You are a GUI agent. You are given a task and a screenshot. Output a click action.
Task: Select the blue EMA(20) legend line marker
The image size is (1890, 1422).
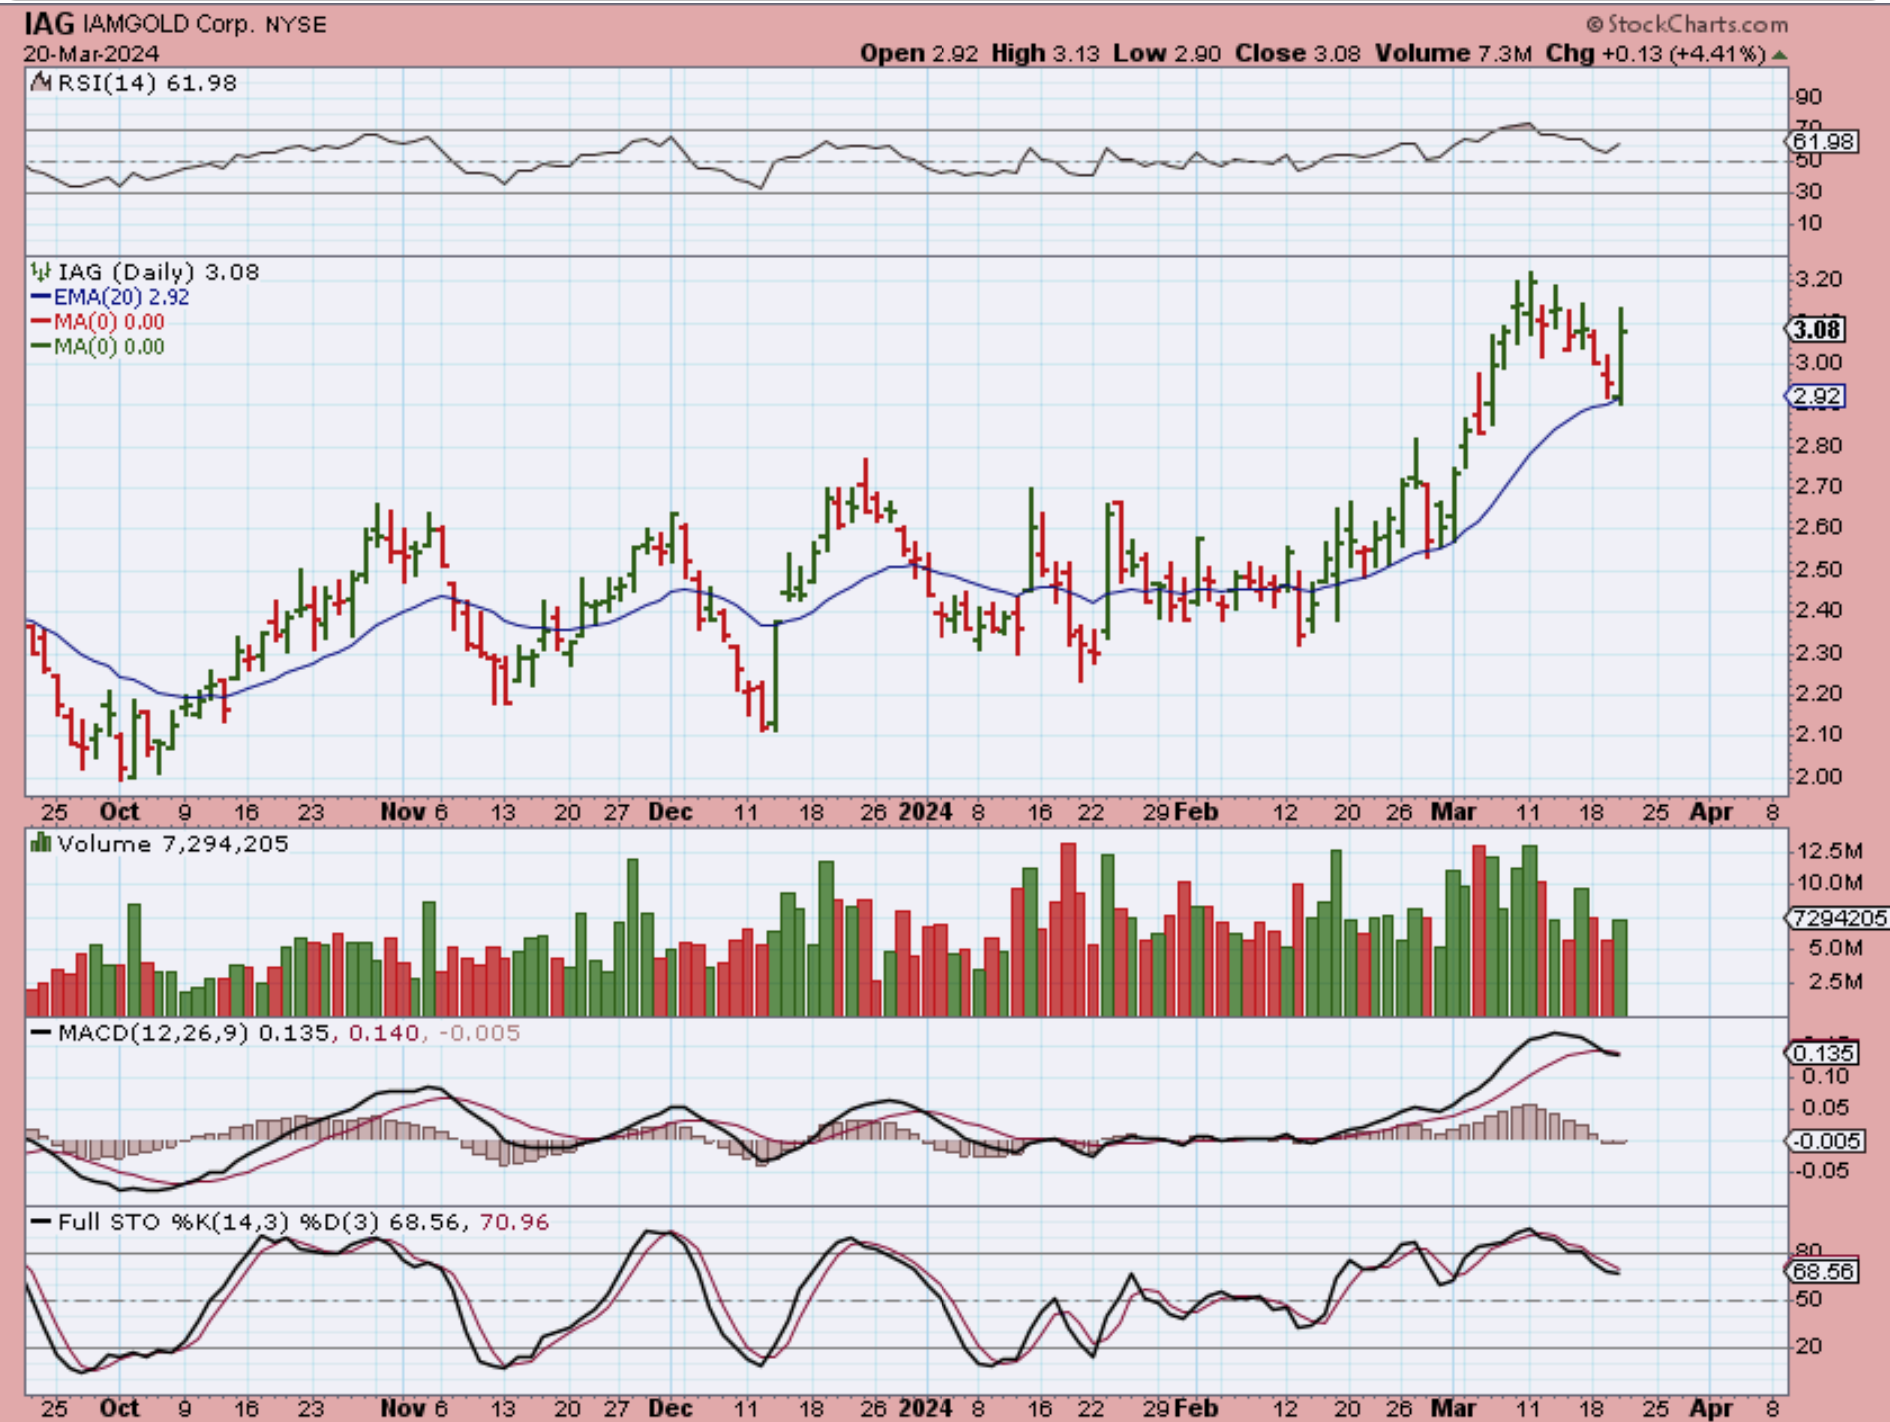41,297
